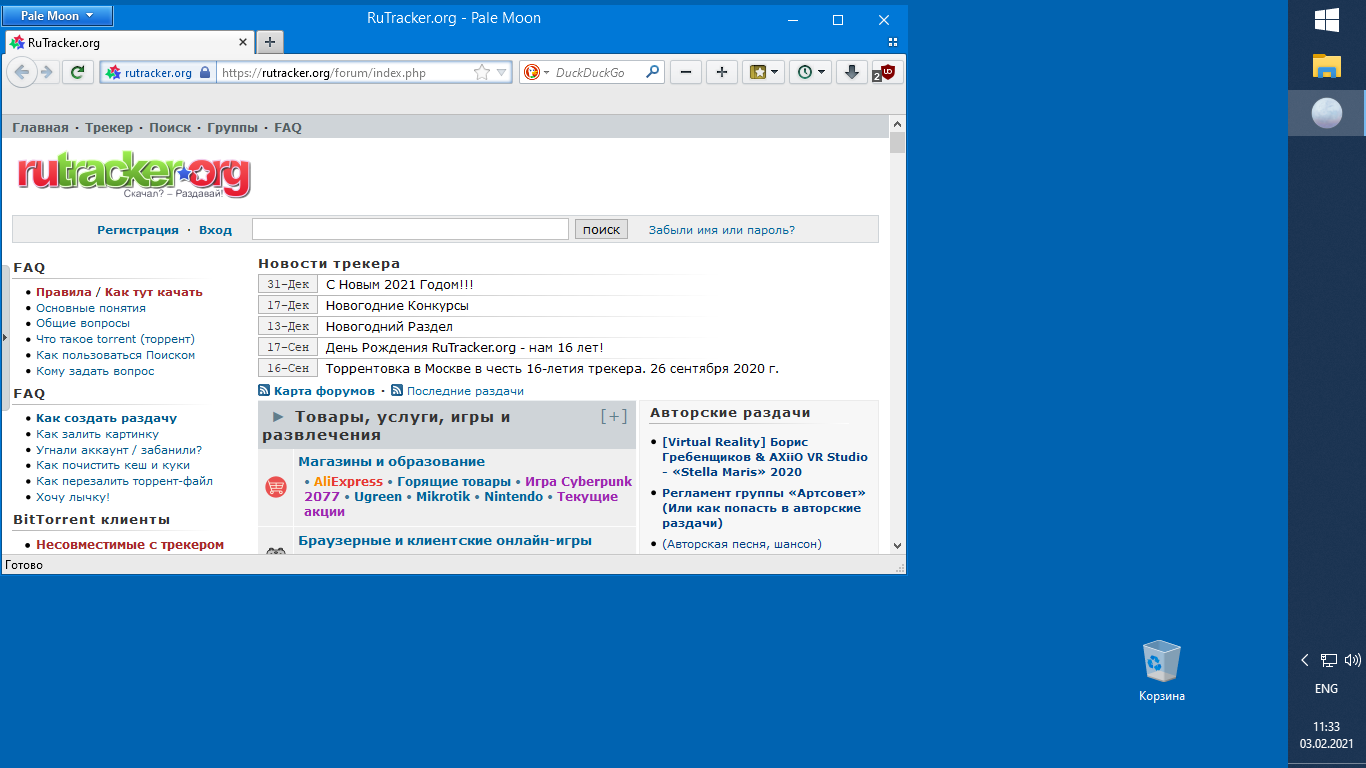The width and height of the screenshot is (1366, 768).
Task: Click the Регистрация link
Action: click(x=138, y=230)
